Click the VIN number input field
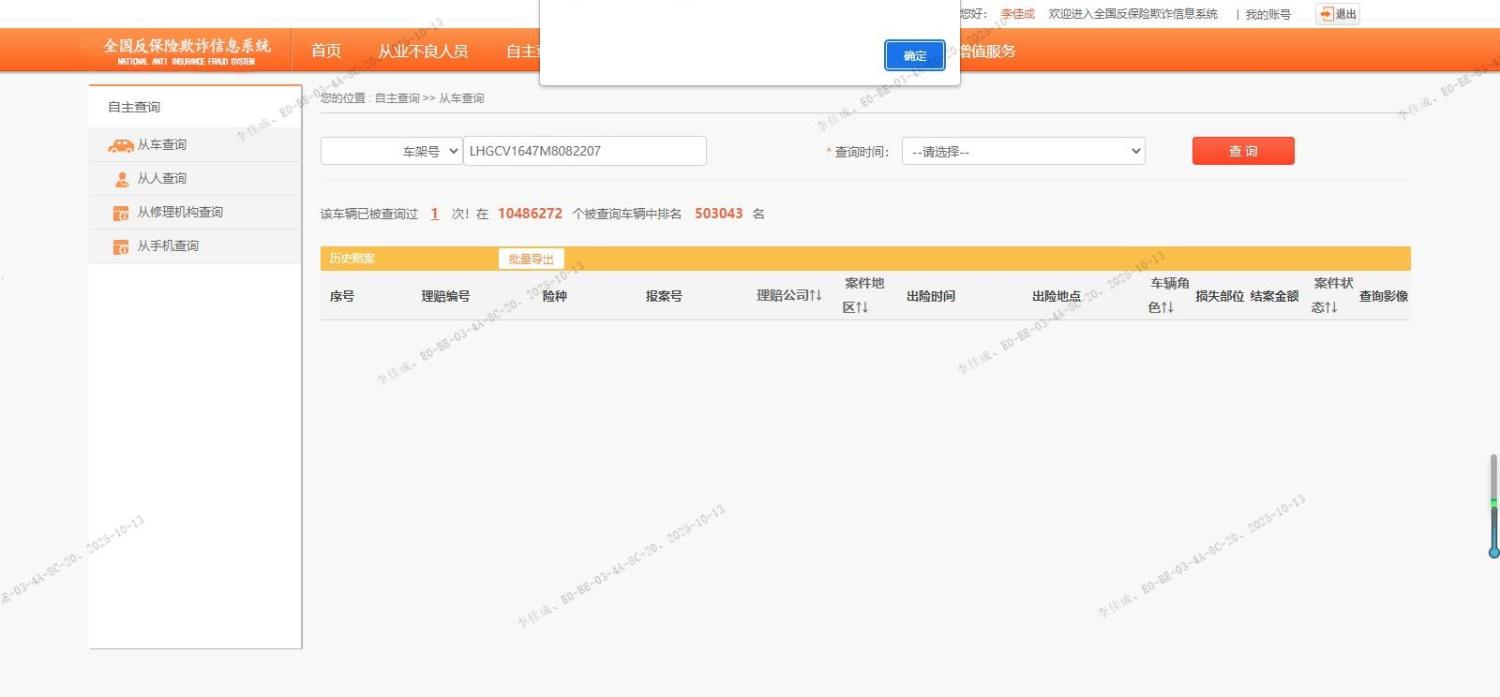The height and width of the screenshot is (697, 1500). pos(584,151)
